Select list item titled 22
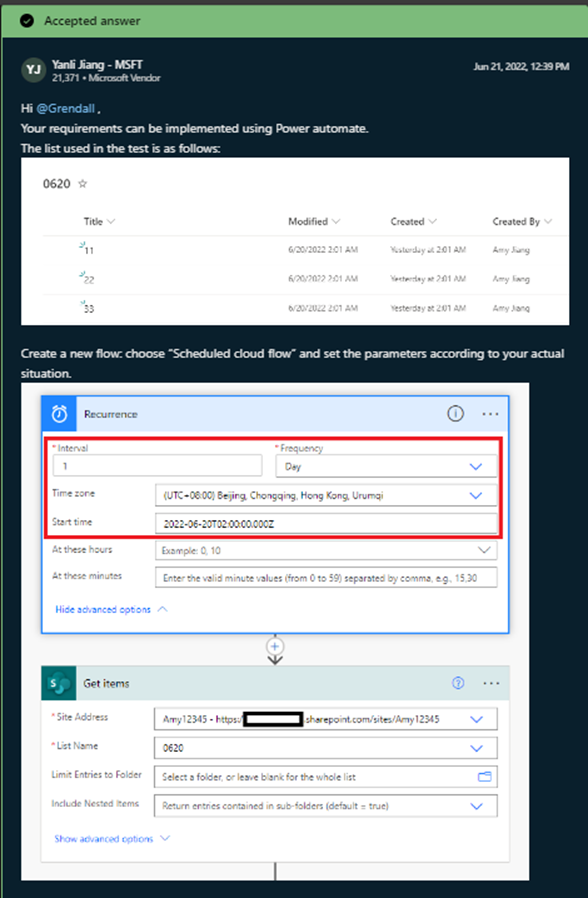This screenshot has width=588, height=898. coord(89,279)
